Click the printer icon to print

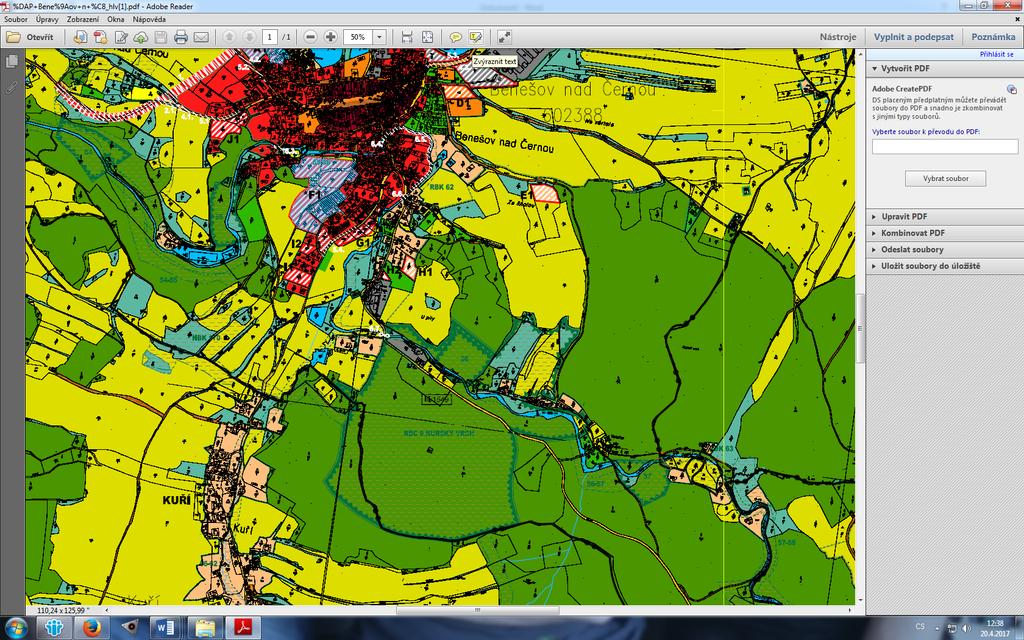(181, 37)
